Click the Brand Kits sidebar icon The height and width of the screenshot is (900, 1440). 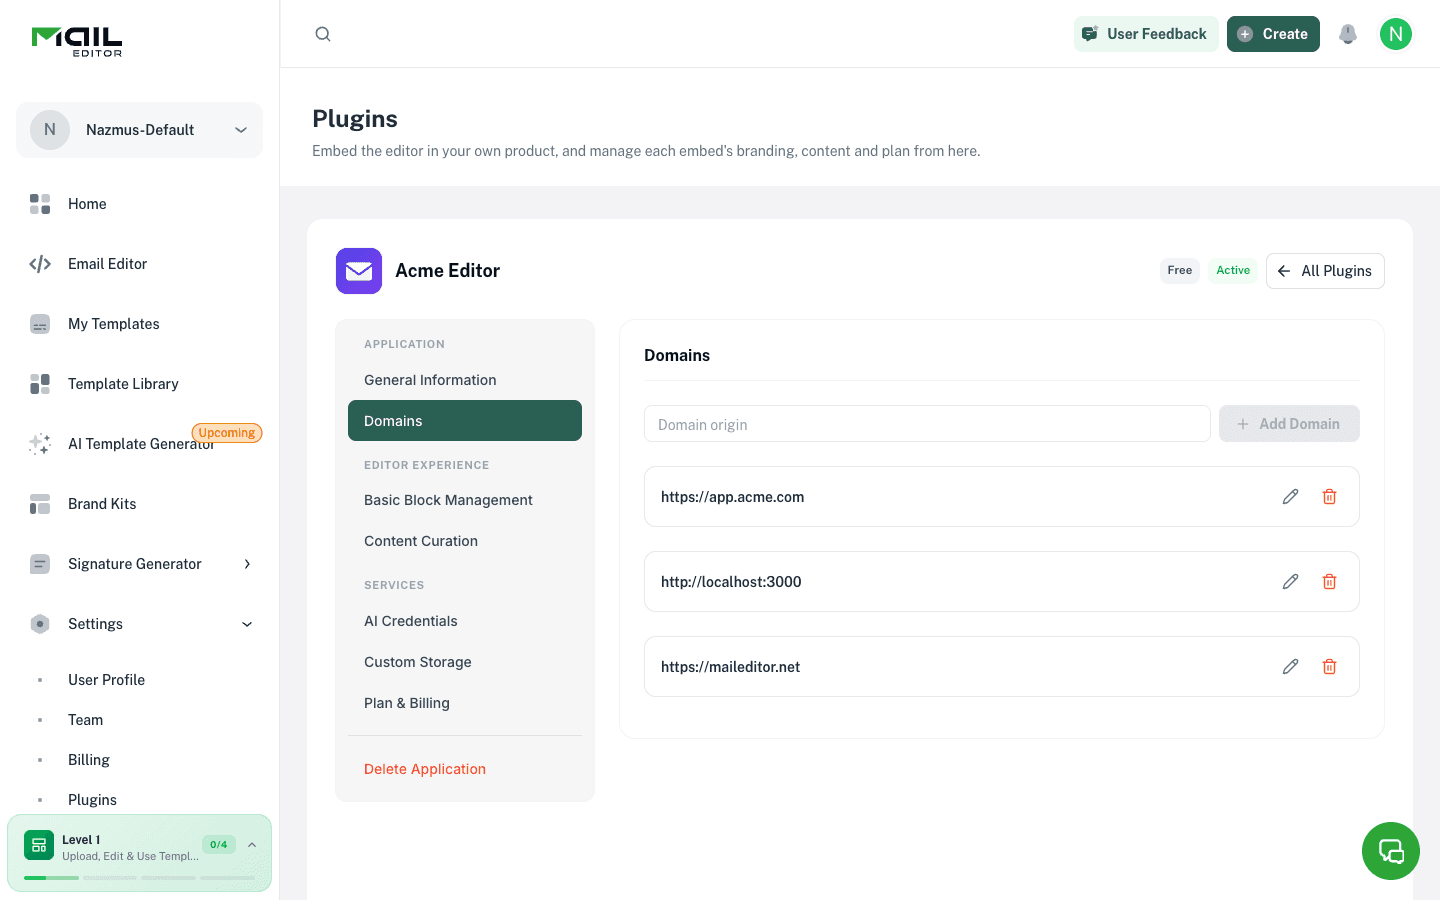tap(40, 504)
